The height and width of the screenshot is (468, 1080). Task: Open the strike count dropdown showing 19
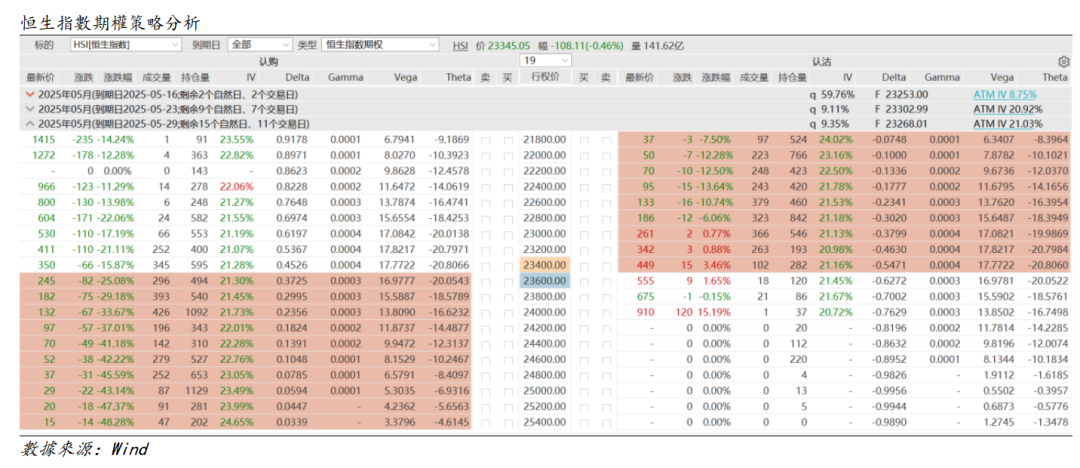point(546,61)
